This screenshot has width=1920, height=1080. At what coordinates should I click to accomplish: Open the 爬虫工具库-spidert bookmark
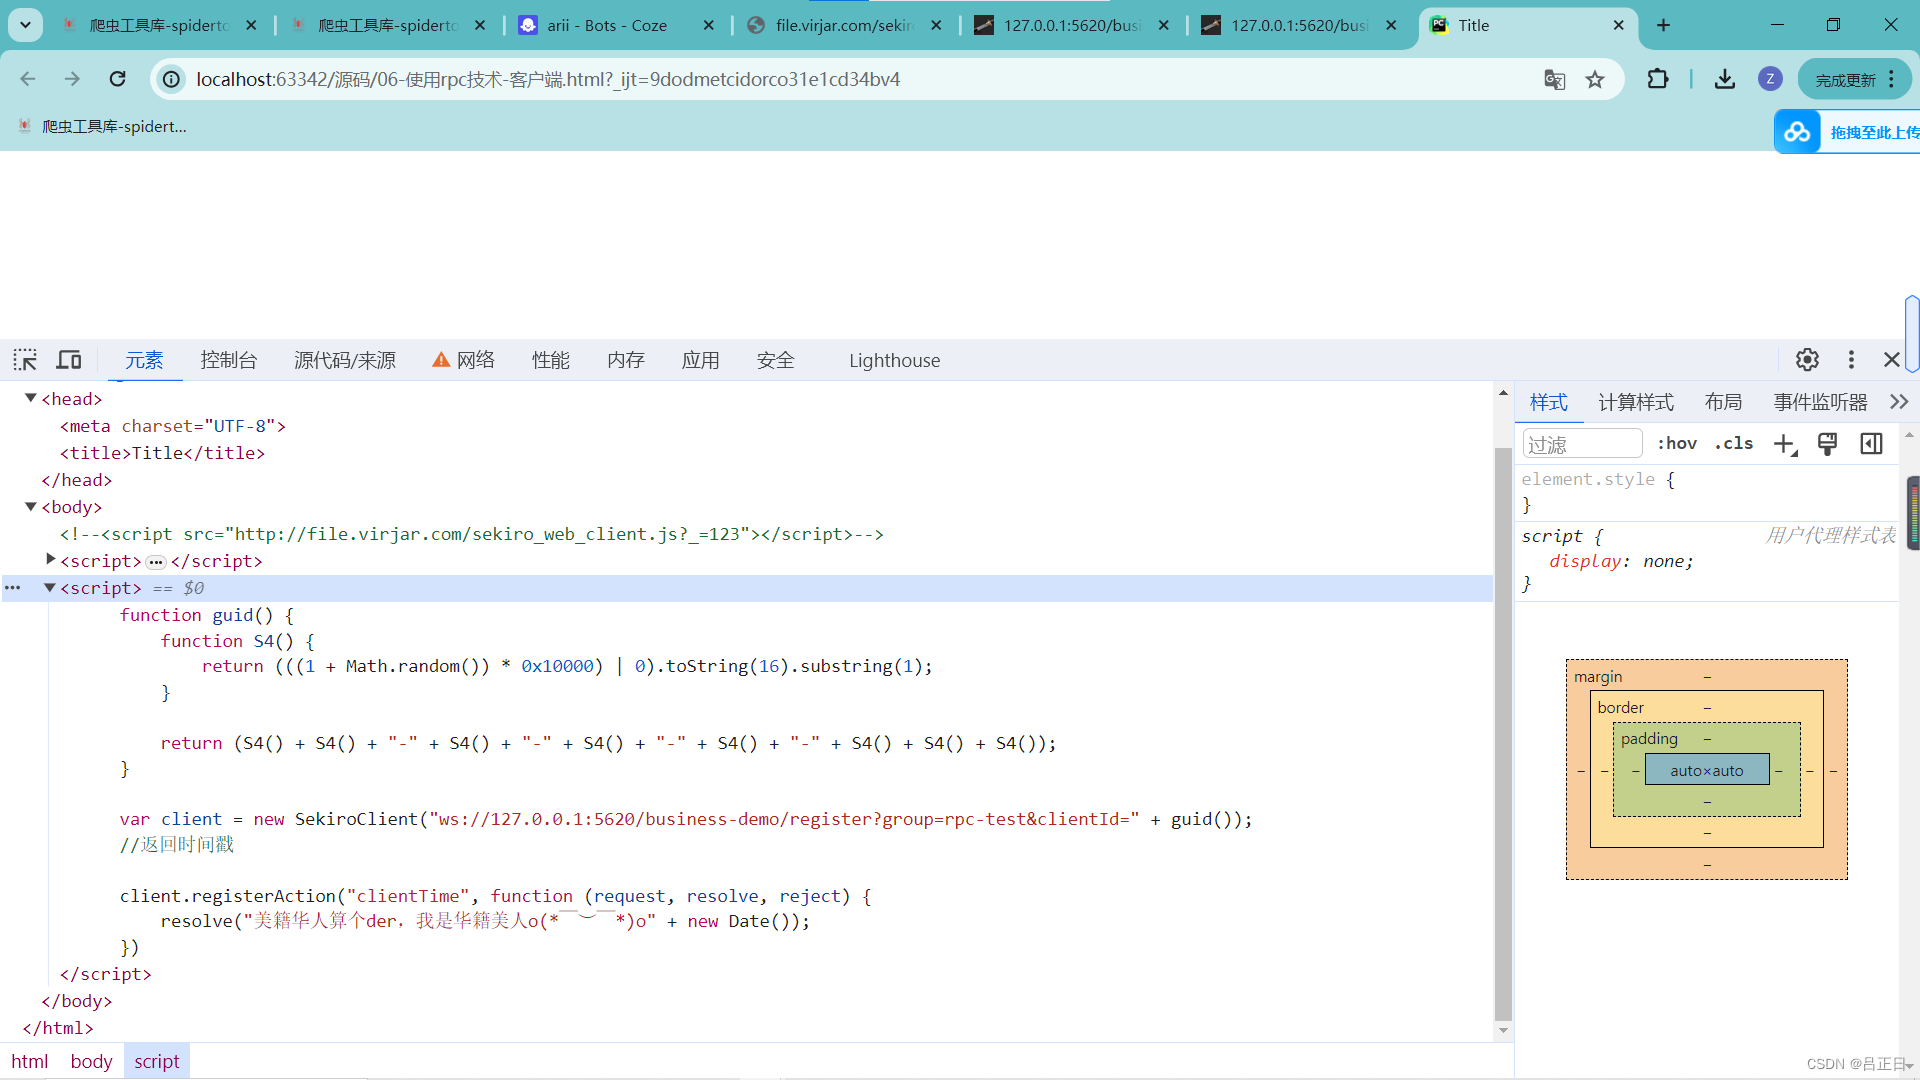click(x=102, y=126)
